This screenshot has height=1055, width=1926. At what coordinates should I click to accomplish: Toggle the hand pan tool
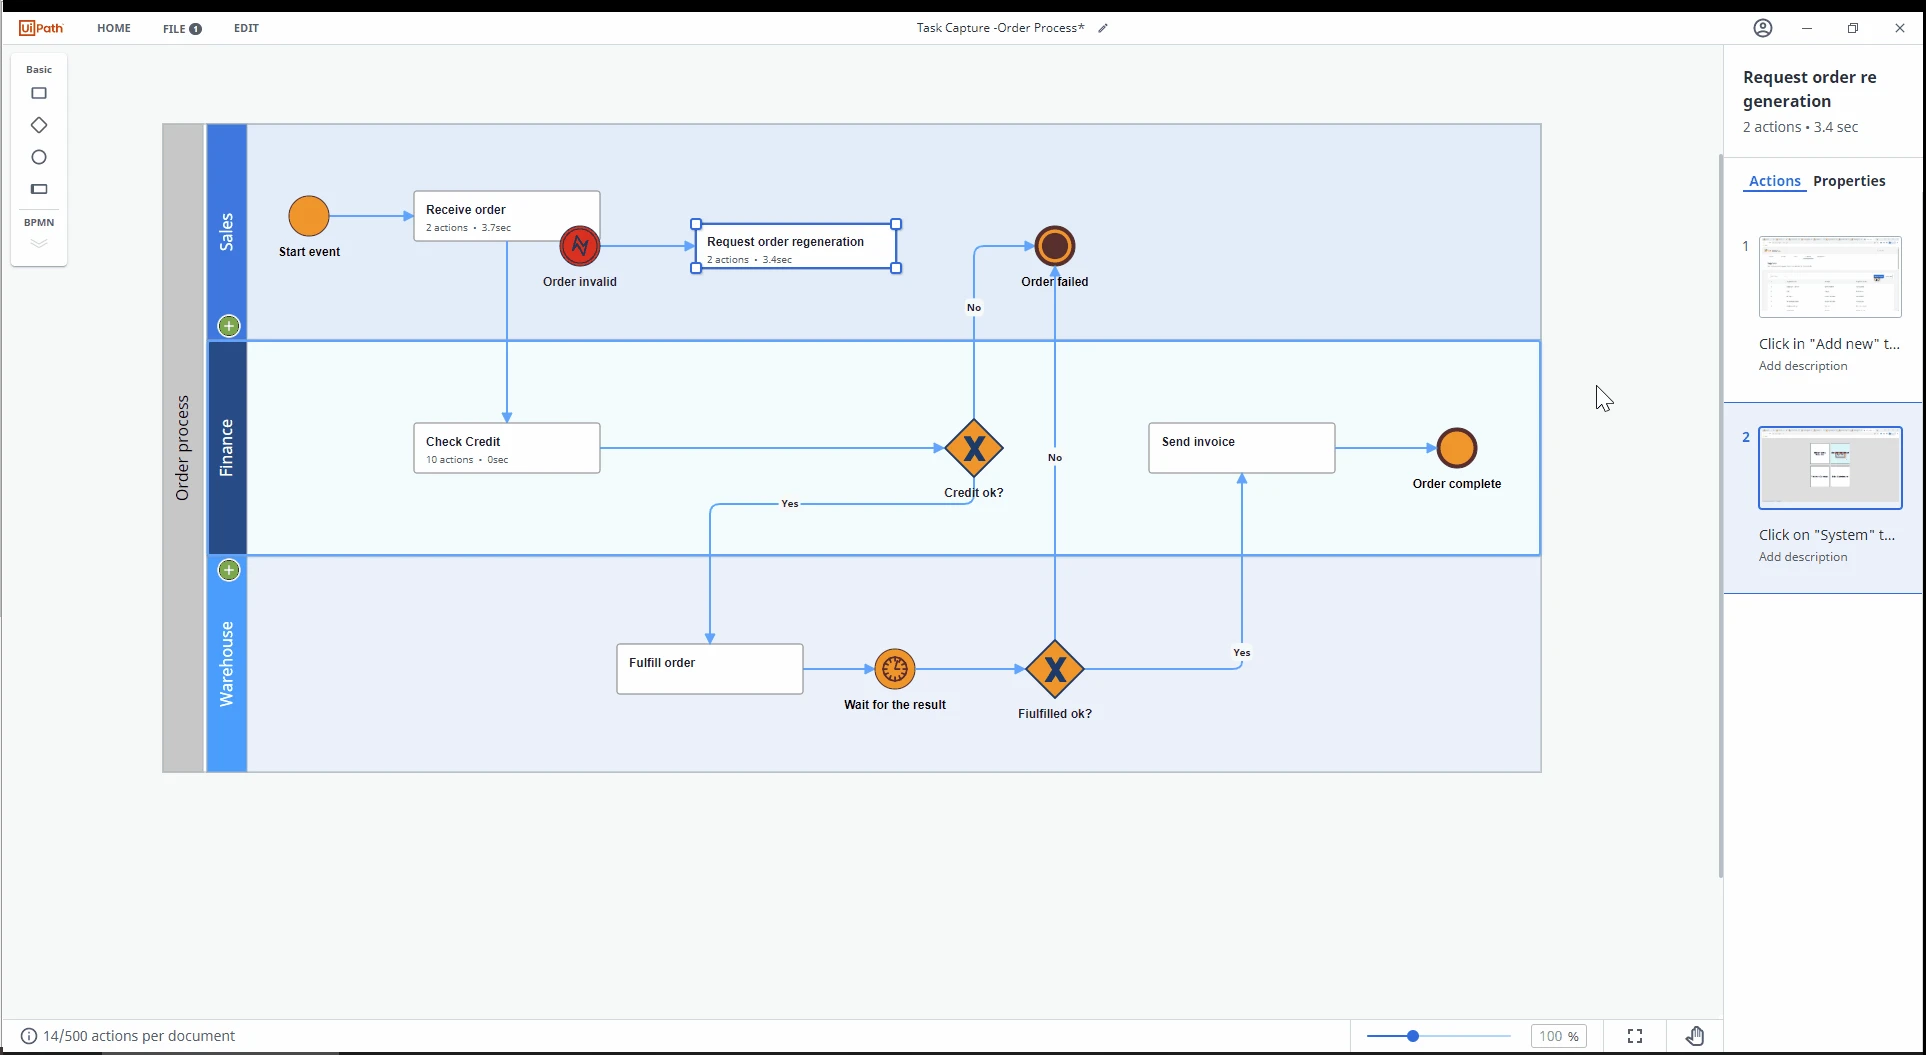[1695, 1036]
